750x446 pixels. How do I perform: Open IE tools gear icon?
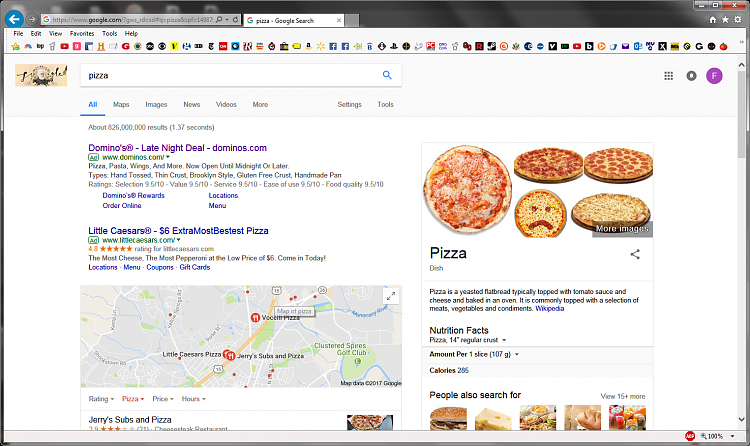738,20
